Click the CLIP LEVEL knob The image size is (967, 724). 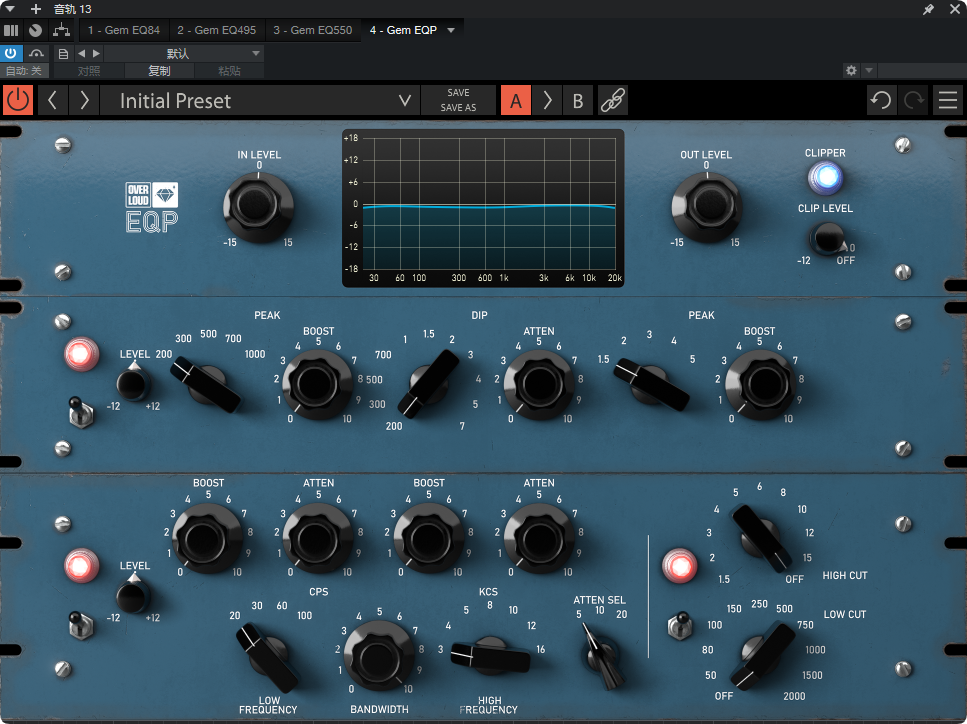[827, 238]
